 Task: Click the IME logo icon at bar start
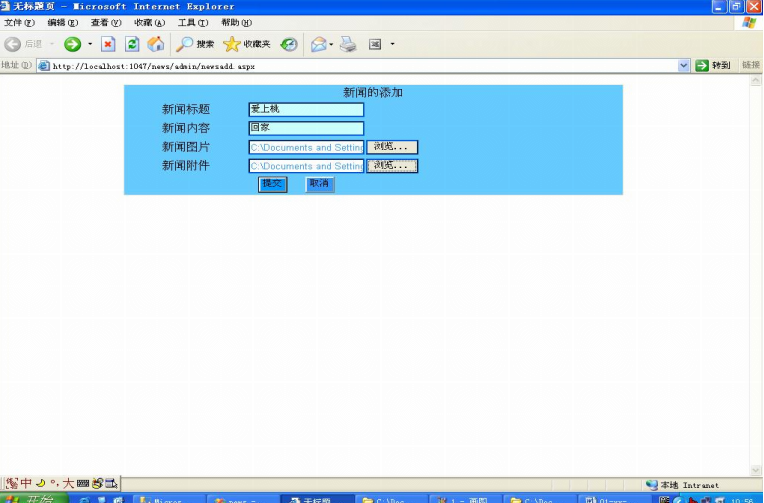[x=12, y=483]
